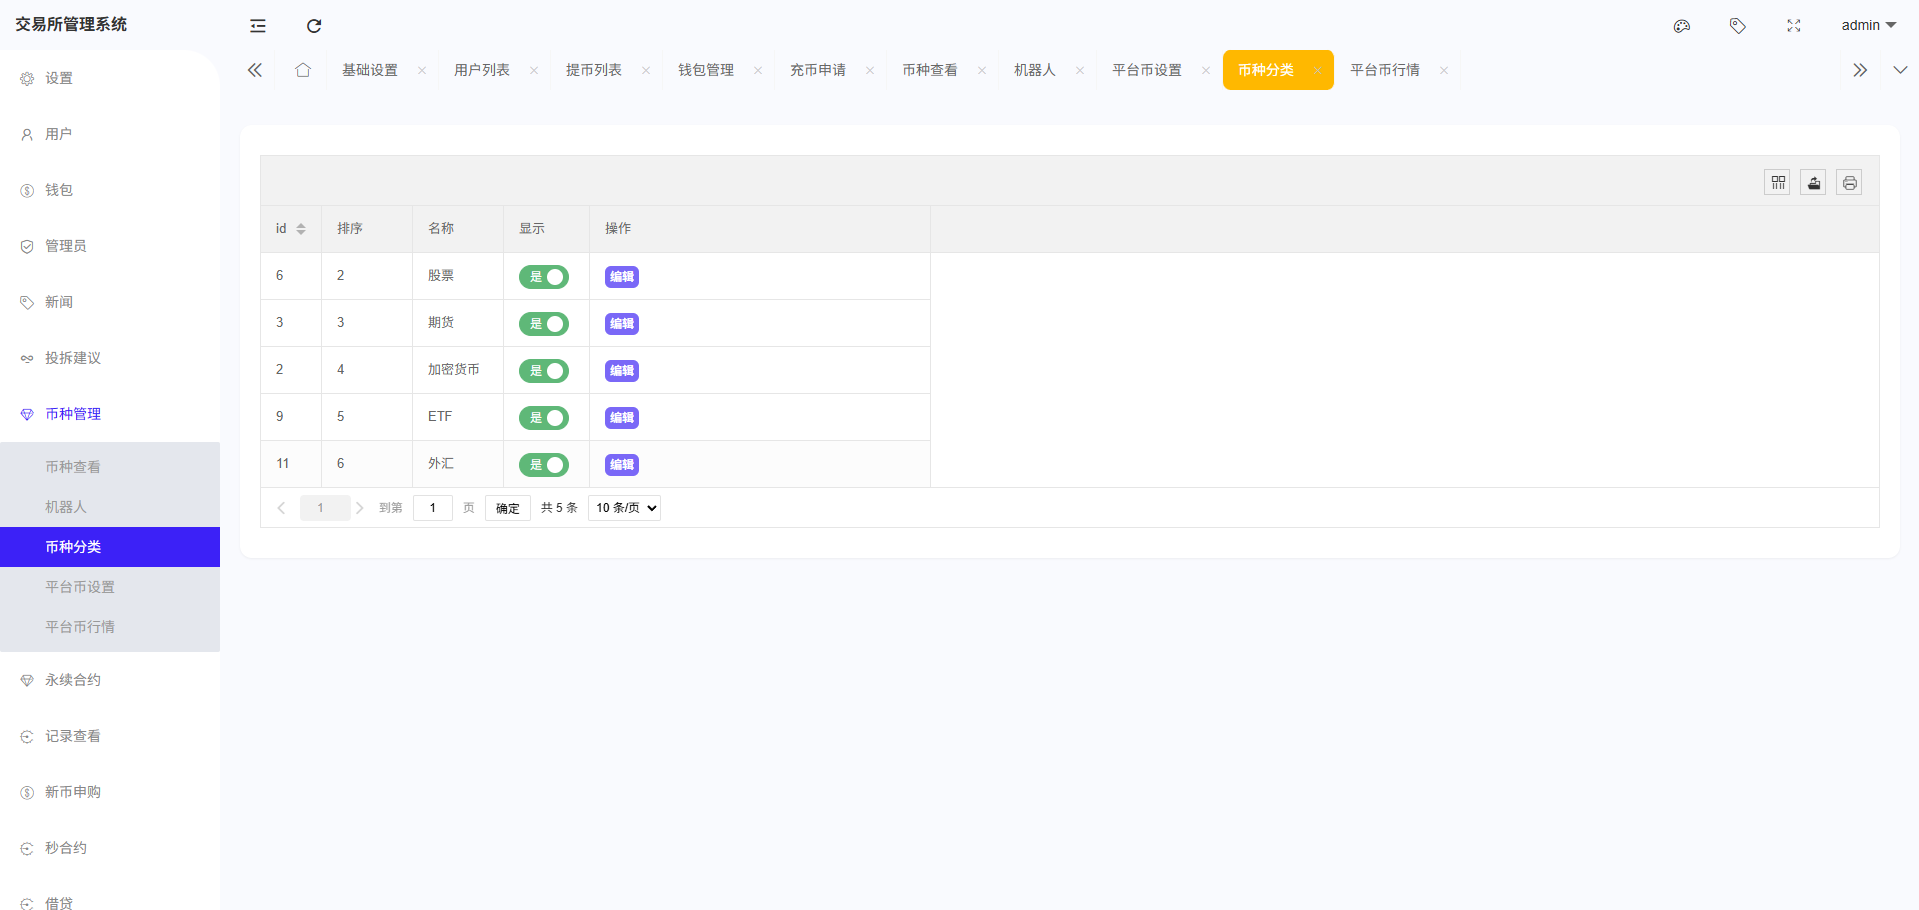This screenshot has height=910, width=1919.
Task: Open the theme palette icon
Action: tap(1682, 26)
